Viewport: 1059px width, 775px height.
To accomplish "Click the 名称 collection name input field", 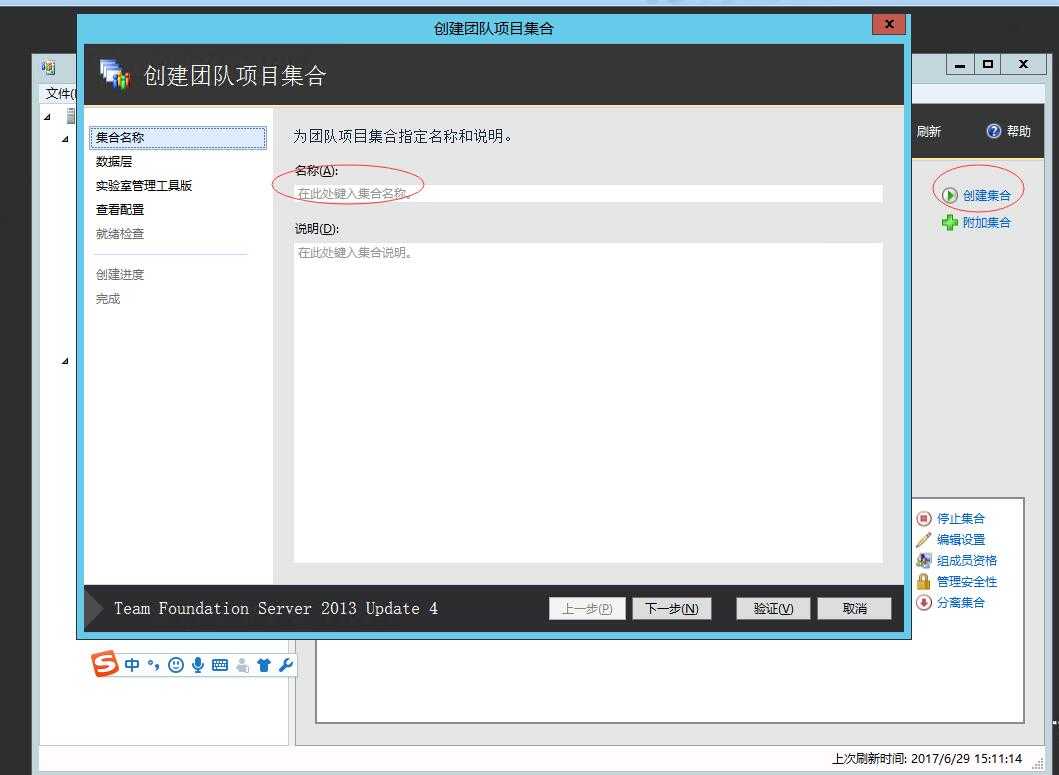I will (x=588, y=193).
